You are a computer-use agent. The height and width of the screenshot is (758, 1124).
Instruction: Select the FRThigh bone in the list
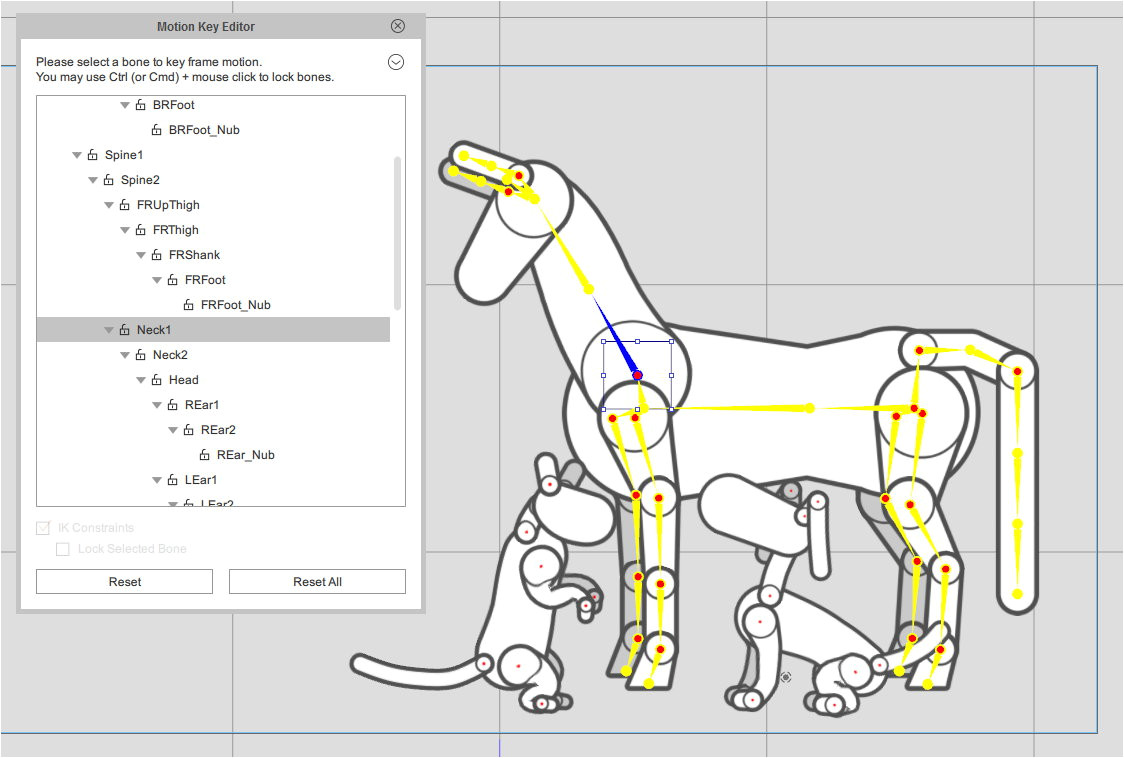click(x=175, y=230)
